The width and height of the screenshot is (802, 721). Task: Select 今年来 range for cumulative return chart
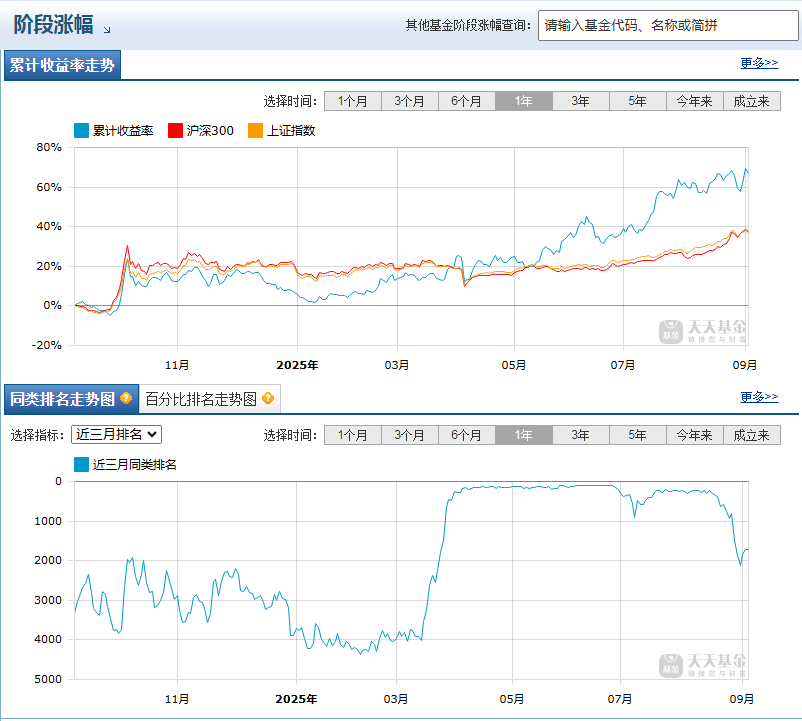click(695, 101)
